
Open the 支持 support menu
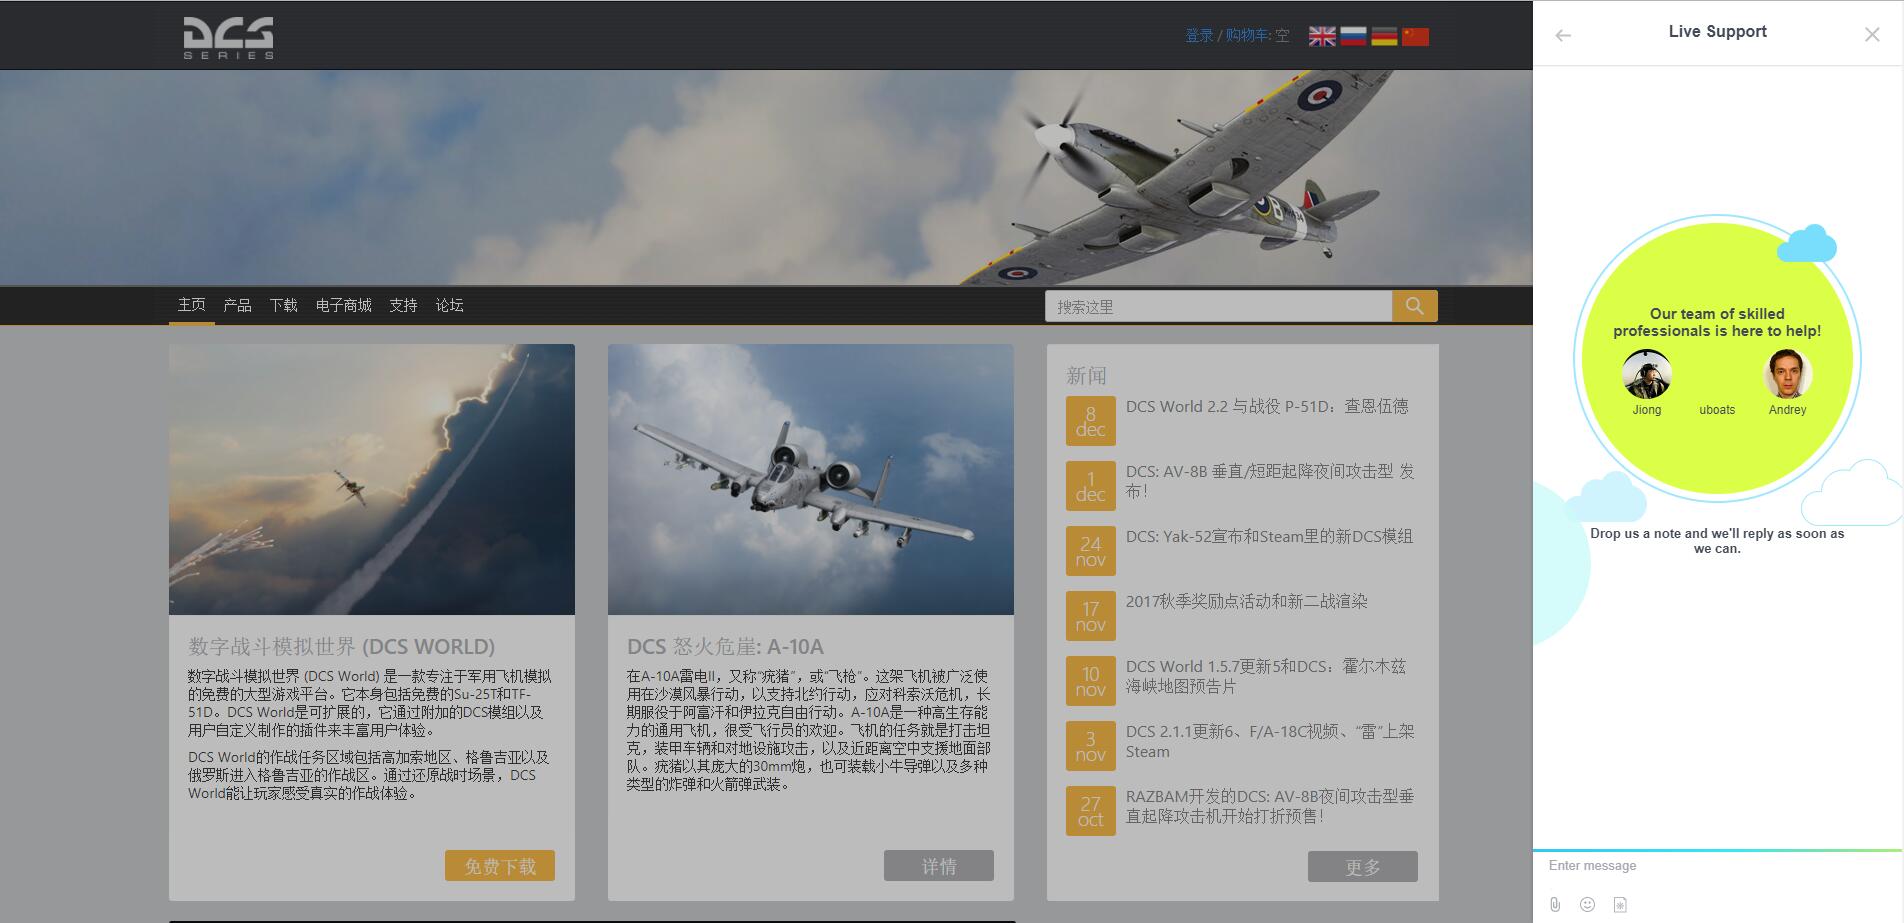coord(403,305)
